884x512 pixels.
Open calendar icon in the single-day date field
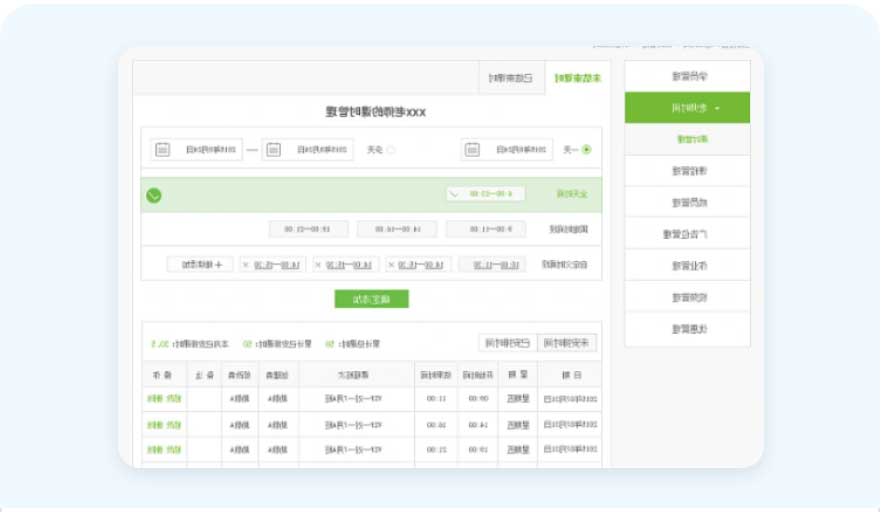[473, 150]
